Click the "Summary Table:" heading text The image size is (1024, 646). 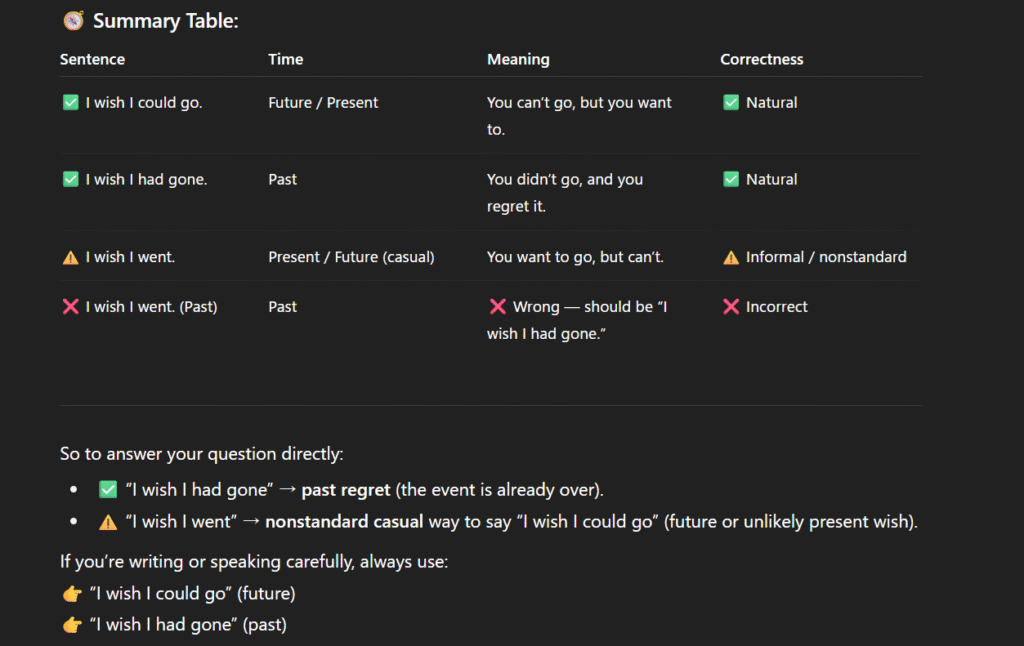(x=165, y=20)
